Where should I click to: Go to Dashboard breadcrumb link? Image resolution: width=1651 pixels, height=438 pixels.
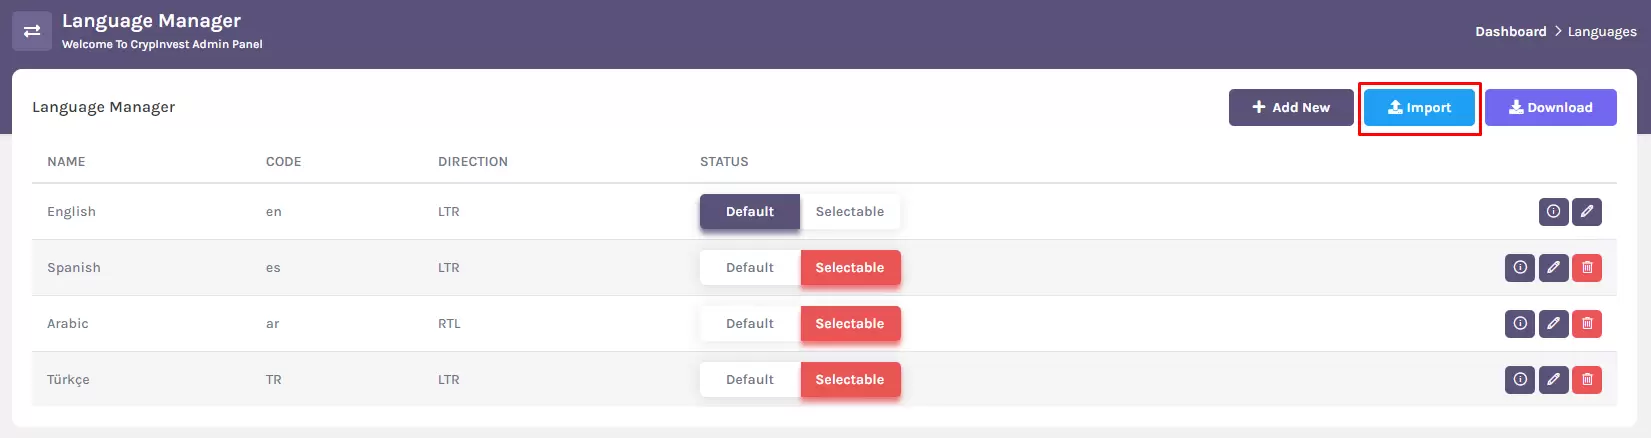1511,31
